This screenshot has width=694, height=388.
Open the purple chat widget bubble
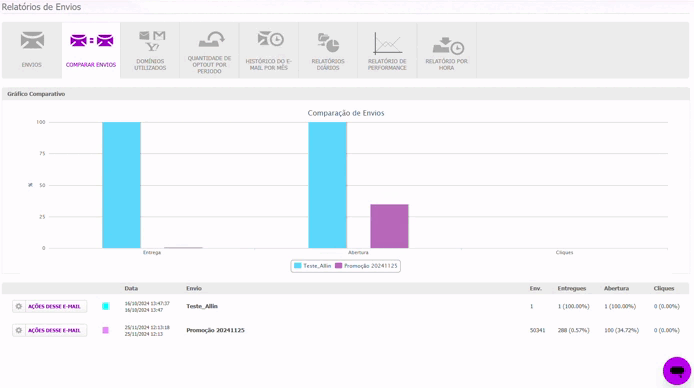tap(677, 371)
